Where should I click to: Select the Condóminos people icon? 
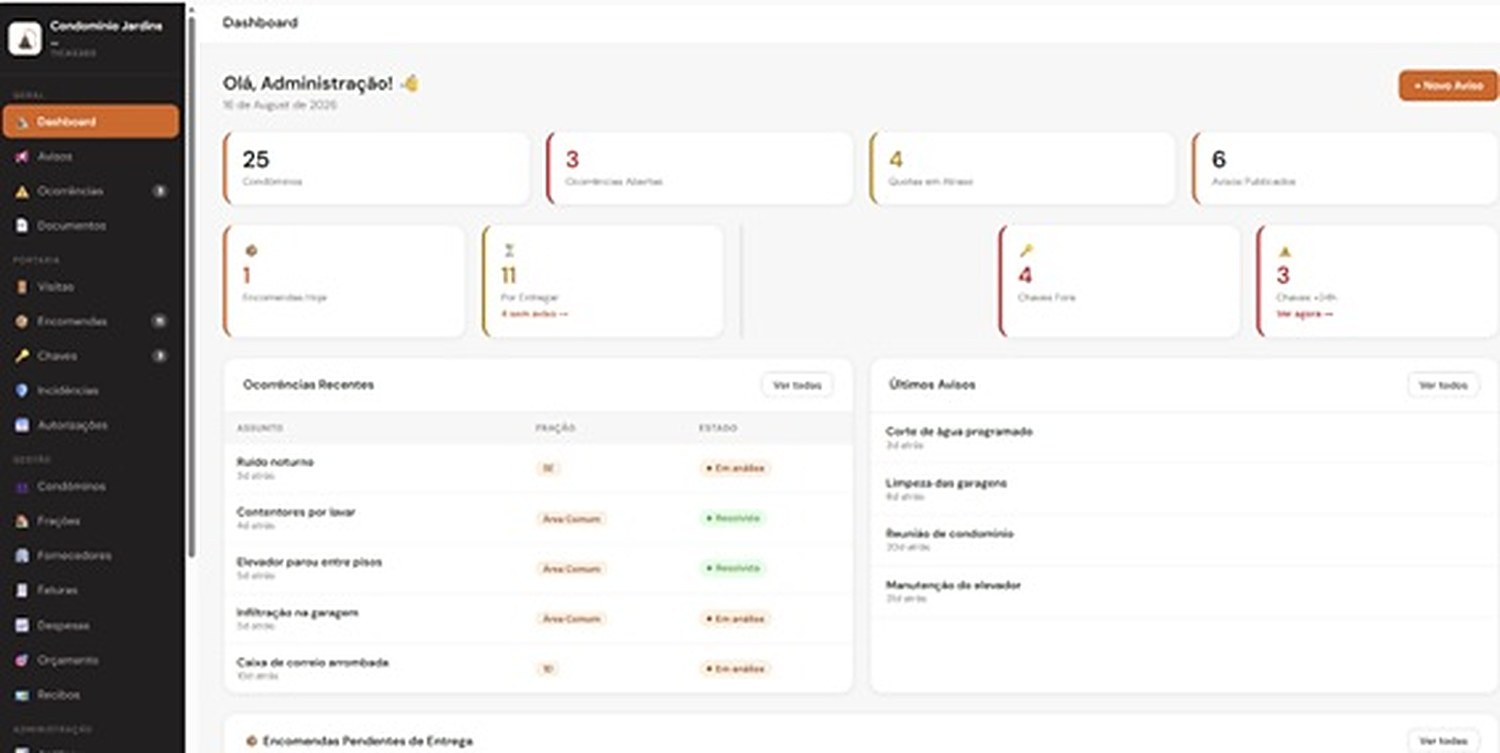[x=22, y=487]
